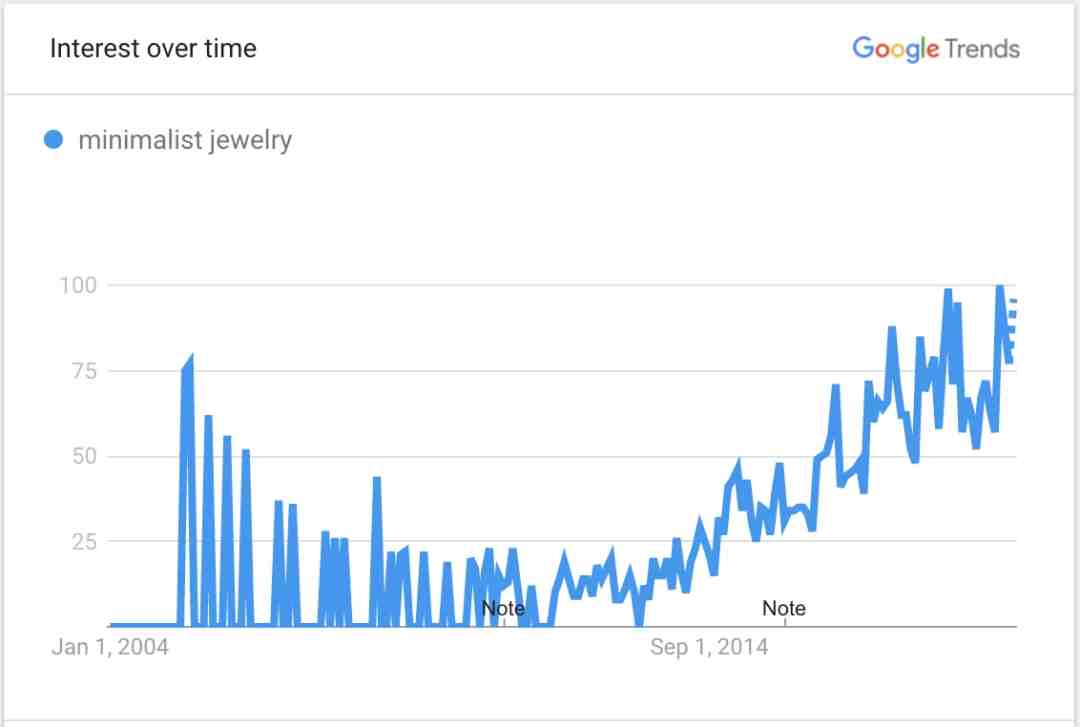Viewport: 1080px width, 727px height.
Task: Select the minimalist jewelry legend label
Action: pos(185,141)
